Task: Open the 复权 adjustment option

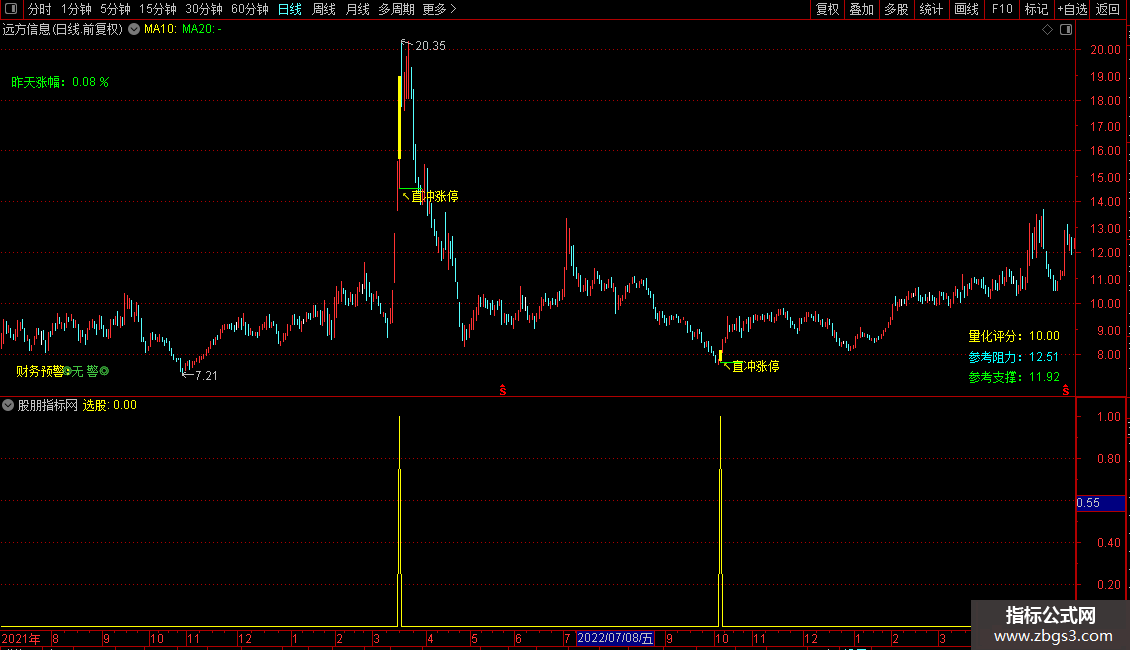Action: pos(827,9)
